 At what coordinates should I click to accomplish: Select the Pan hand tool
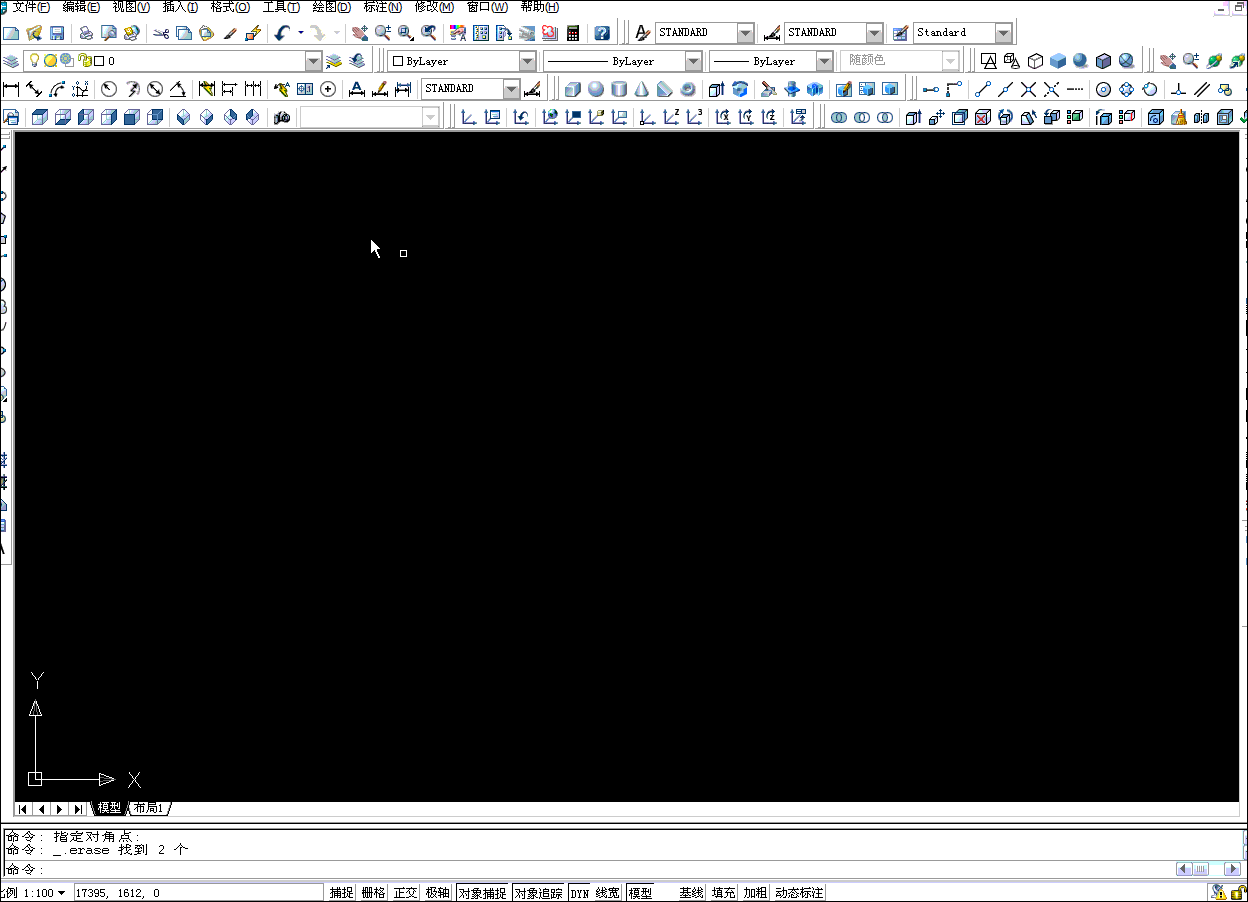tap(360, 33)
